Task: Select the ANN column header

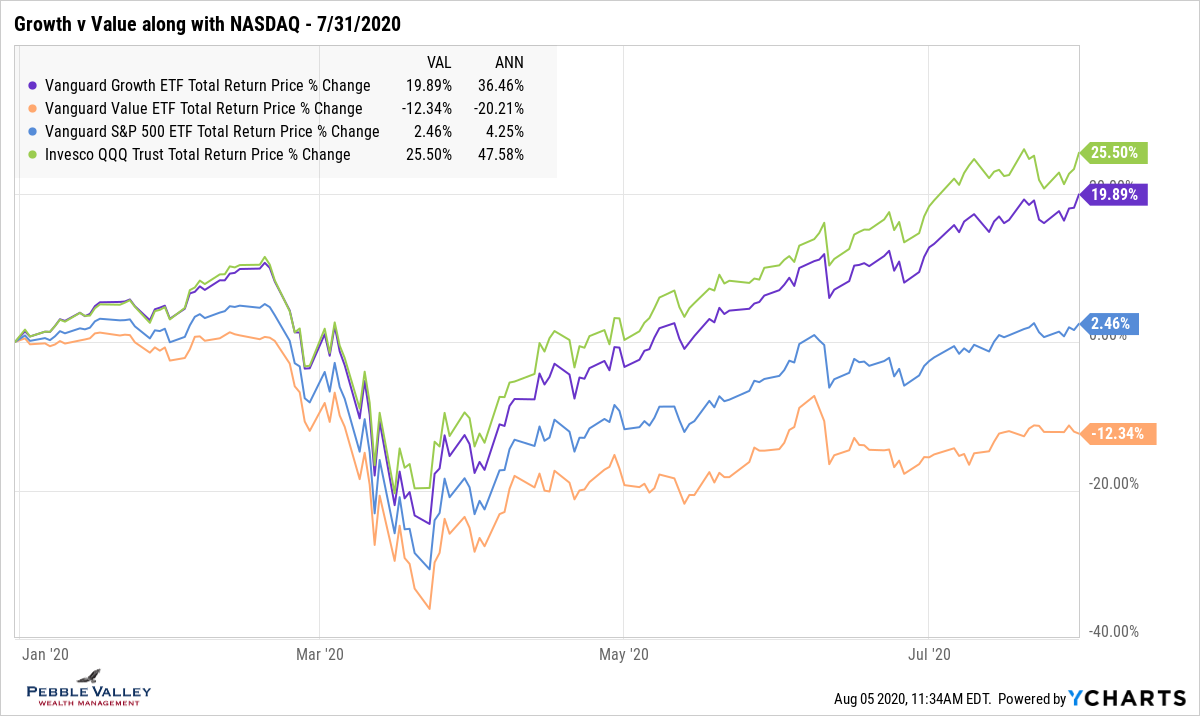Action: [511, 61]
